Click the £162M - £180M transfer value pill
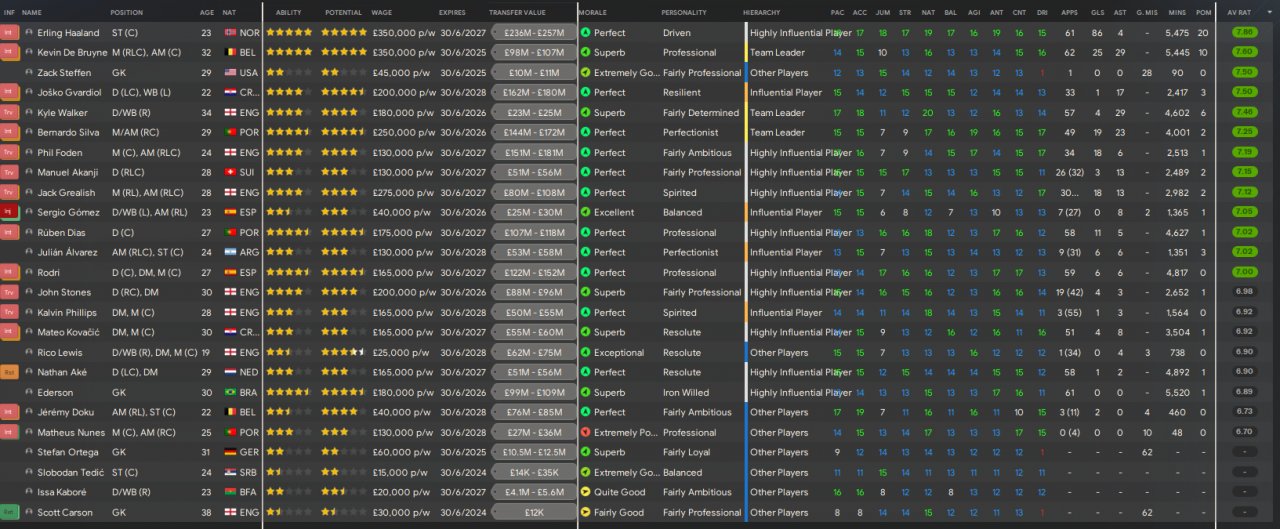1280x529 pixels. click(535, 93)
